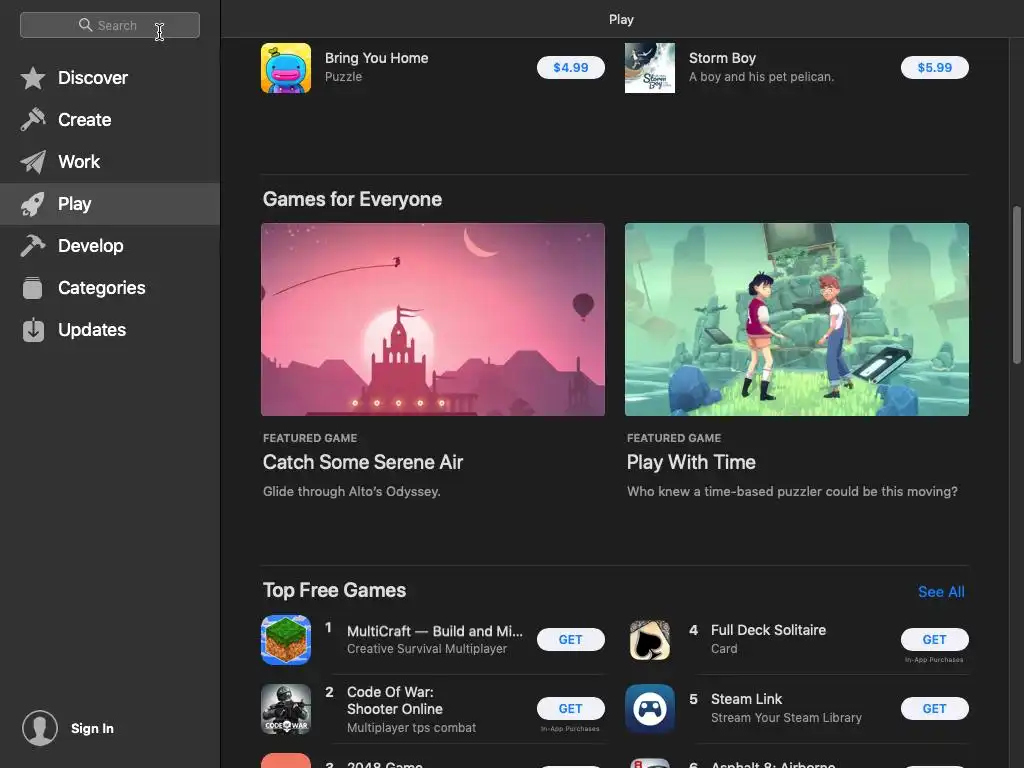Select the Discover sidebar label
The height and width of the screenshot is (768, 1024).
(93, 78)
